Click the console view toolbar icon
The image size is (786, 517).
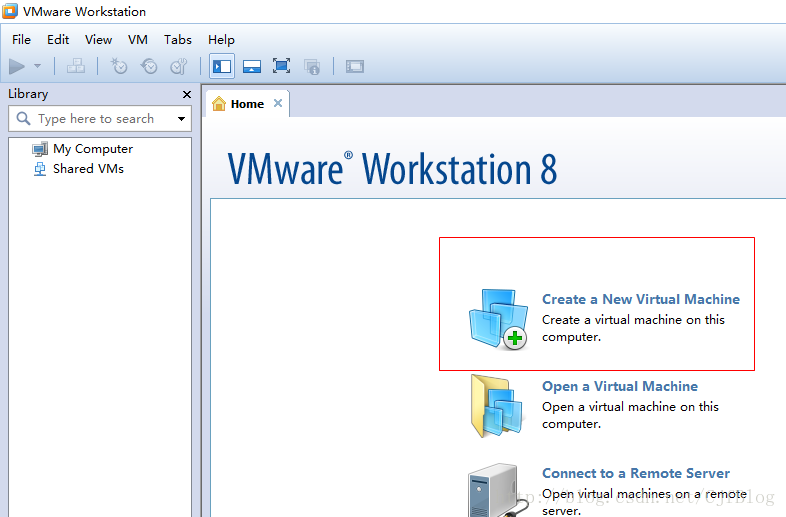(355, 66)
